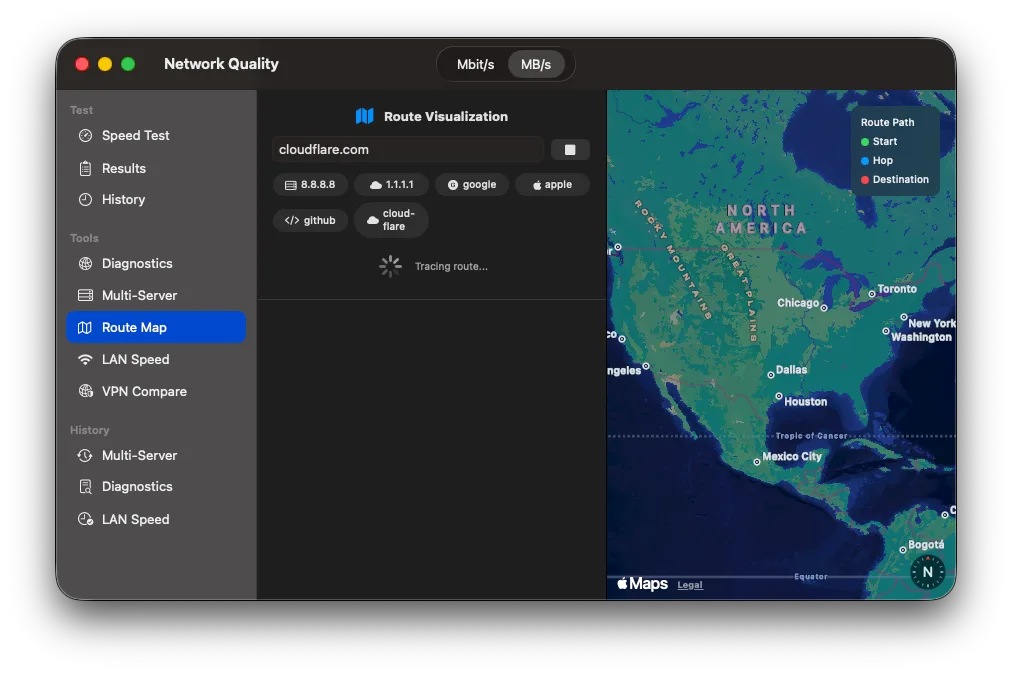
Task: Open the Diagnostics tool under Tools
Action: [156, 263]
